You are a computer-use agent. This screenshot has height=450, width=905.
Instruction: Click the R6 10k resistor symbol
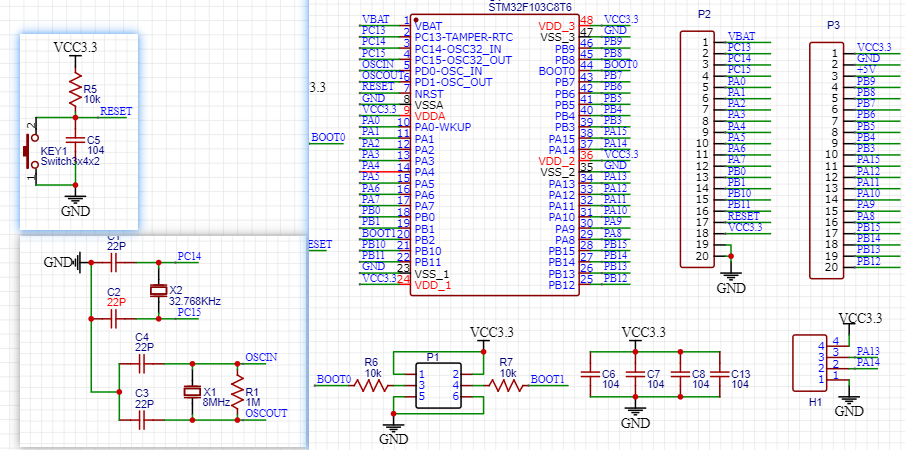[373, 386]
